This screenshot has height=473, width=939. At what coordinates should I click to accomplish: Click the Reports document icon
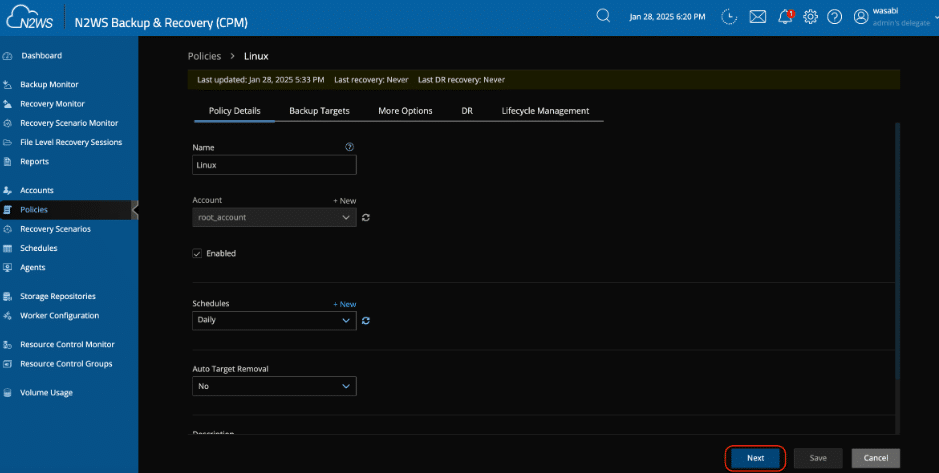[8, 162]
